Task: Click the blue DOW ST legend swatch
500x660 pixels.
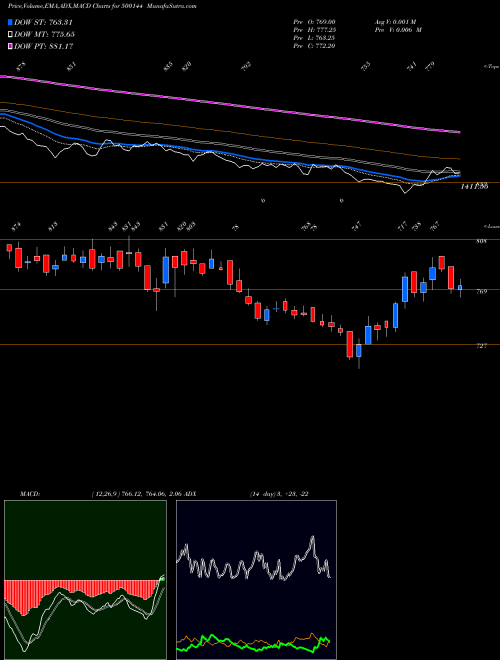Action: (x=10, y=22)
